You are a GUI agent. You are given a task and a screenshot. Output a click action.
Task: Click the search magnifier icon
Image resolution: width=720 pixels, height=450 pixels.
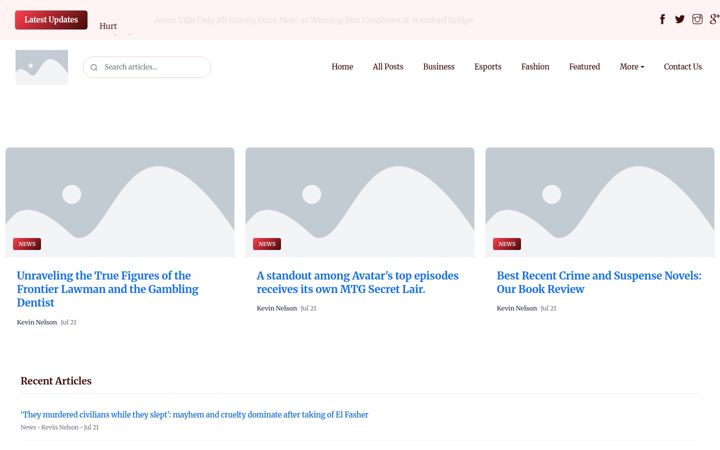(94, 68)
